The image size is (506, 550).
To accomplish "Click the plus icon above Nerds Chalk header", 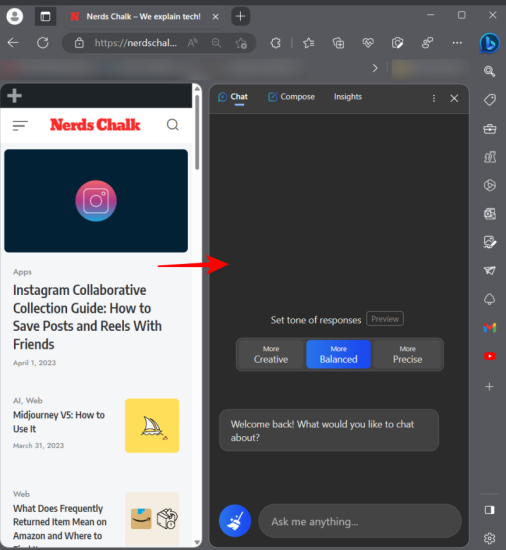I will [14, 95].
